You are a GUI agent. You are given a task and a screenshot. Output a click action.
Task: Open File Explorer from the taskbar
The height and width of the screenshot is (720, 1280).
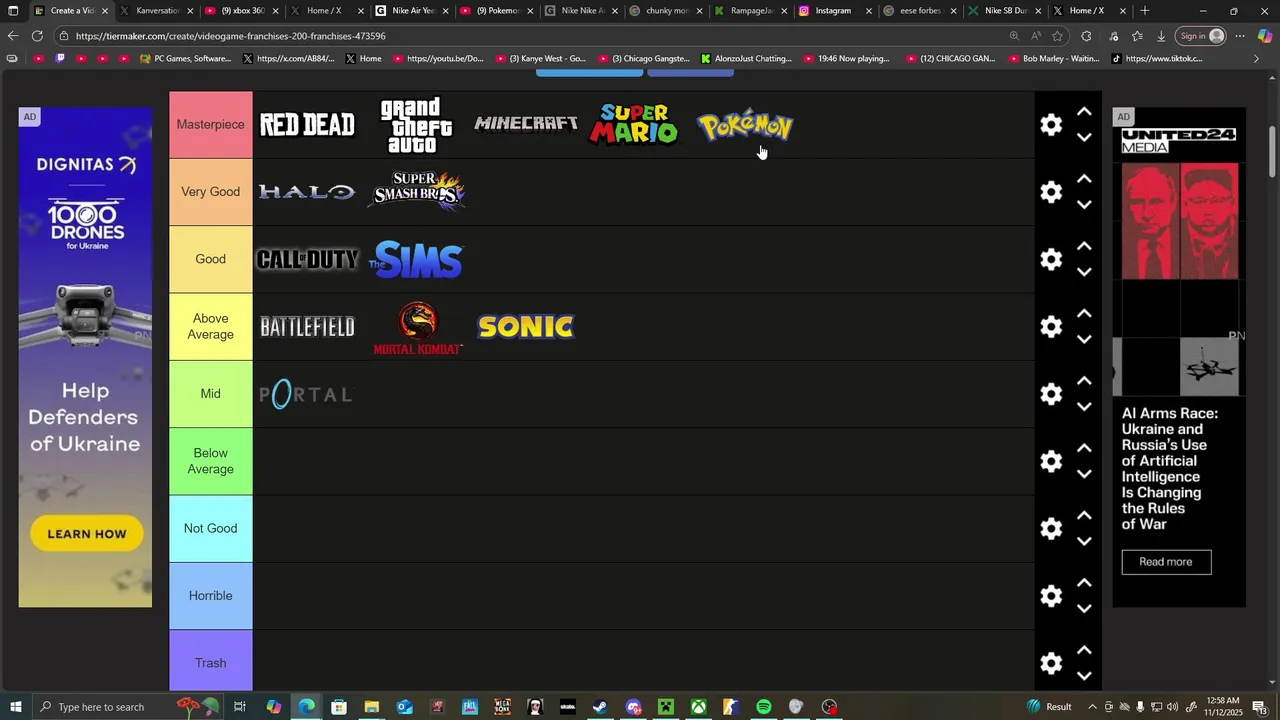[x=371, y=707]
